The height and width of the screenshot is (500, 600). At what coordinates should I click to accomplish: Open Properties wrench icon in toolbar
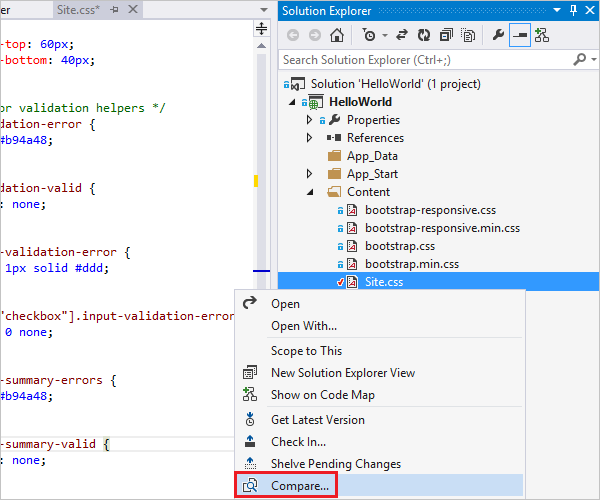pos(498,36)
